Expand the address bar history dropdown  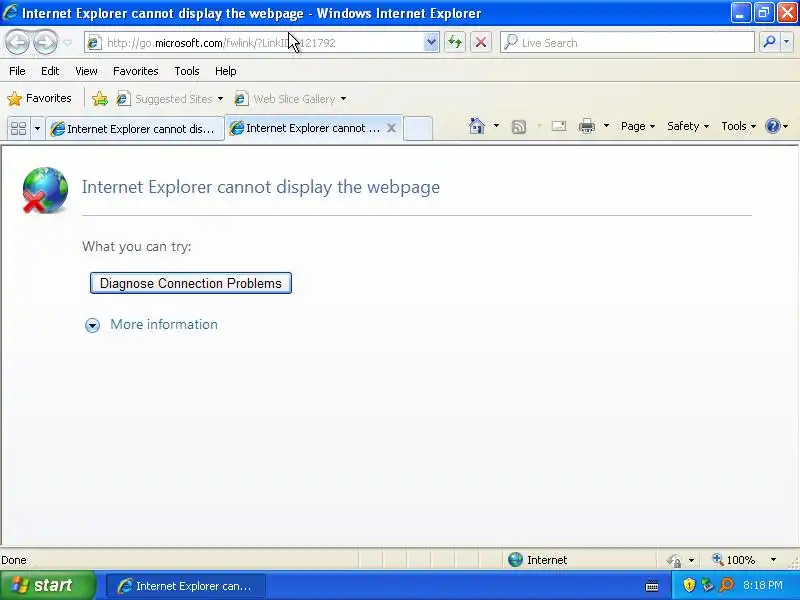coord(431,43)
